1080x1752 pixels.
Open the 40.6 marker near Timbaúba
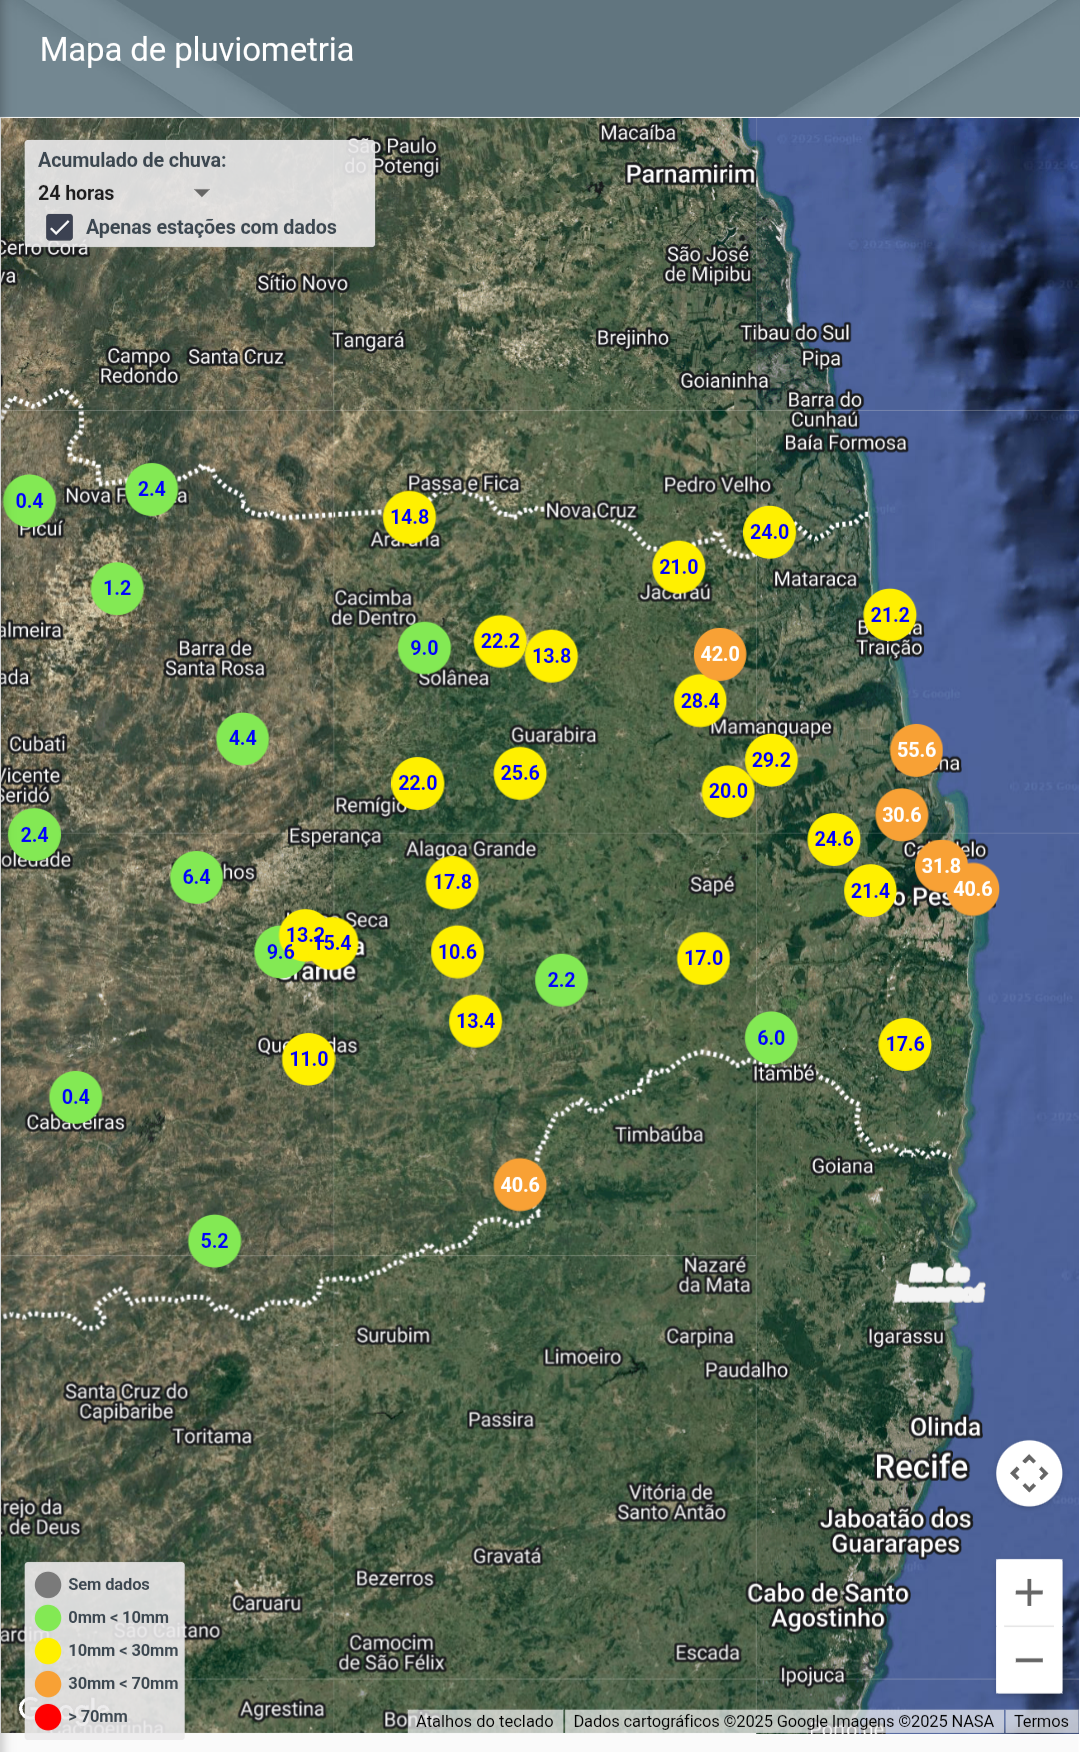(519, 1185)
